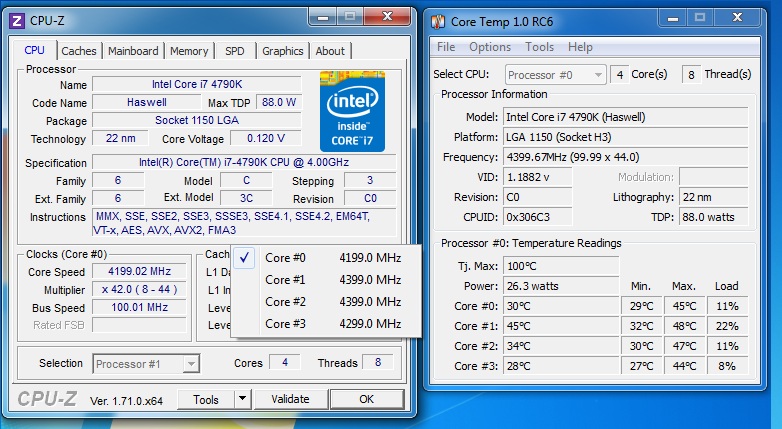The width and height of the screenshot is (782, 429).
Task: Click Core #3 load value 8%
Action: 728,366
